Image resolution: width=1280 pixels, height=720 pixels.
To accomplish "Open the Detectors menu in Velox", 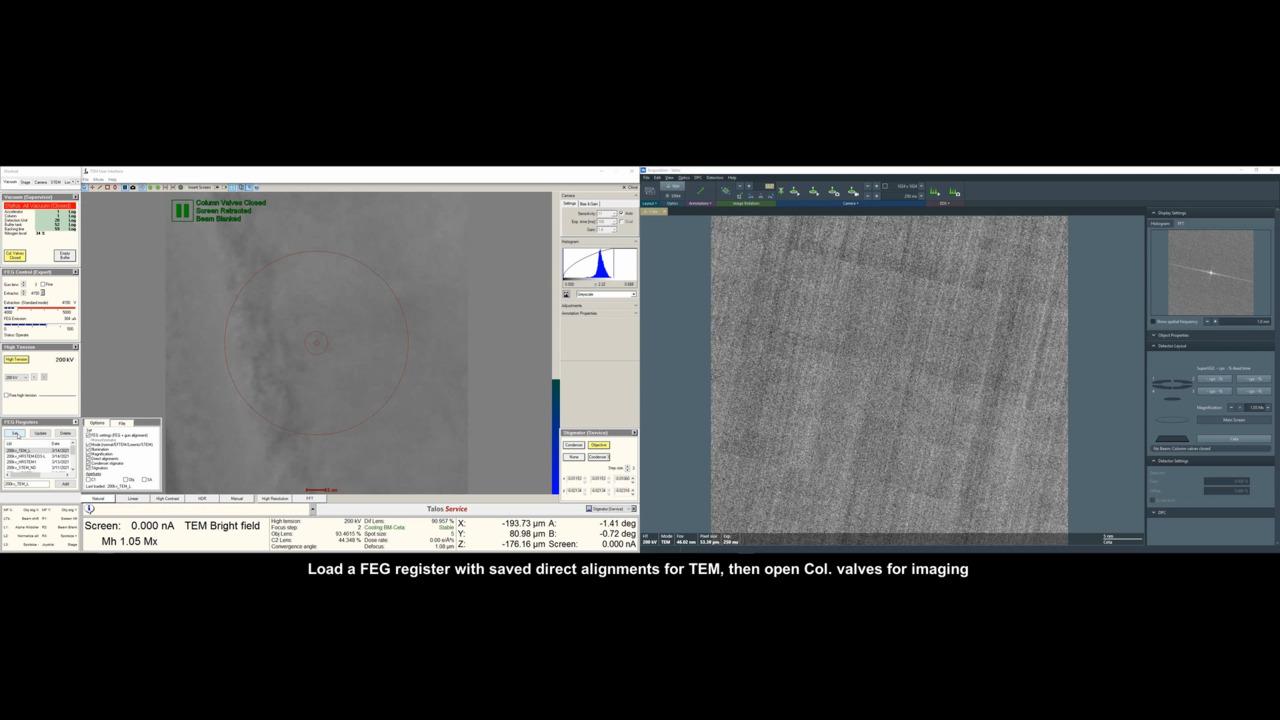I will tap(714, 177).
